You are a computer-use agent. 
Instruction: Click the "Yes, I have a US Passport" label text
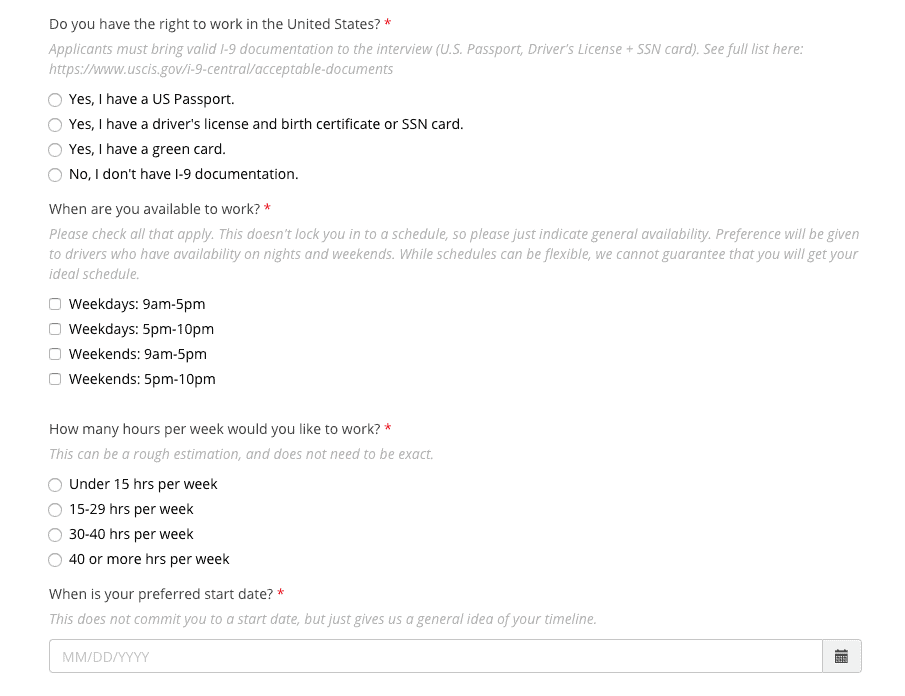click(x=150, y=99)
